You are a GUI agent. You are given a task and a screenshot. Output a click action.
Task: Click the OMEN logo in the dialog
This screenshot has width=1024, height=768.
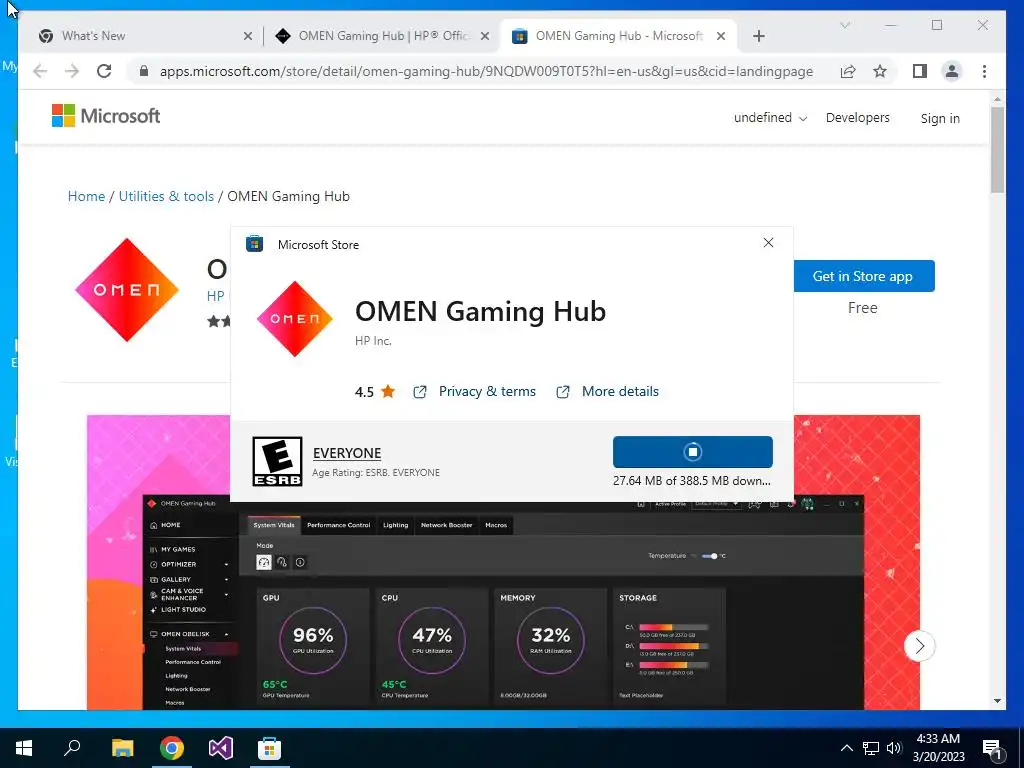click(x=295, y=319)
